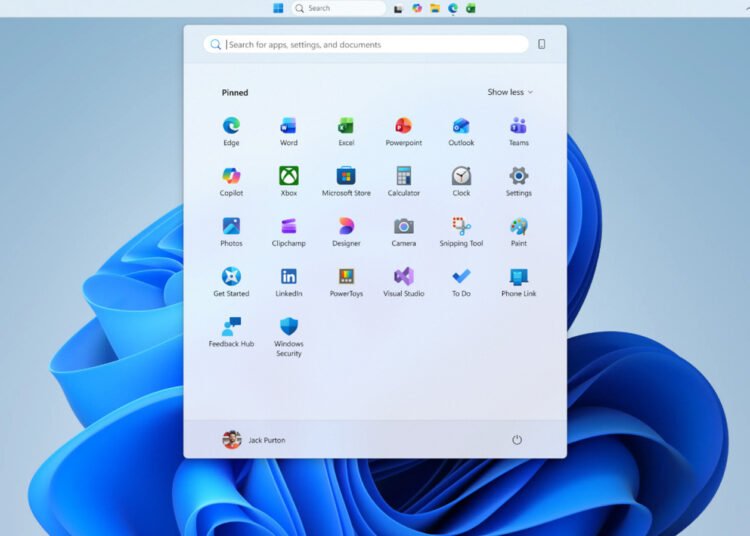Image resolution: width=750 pixels, height=536 pixels.
Task: Launch the Designer app
Action: click(346, 231)
